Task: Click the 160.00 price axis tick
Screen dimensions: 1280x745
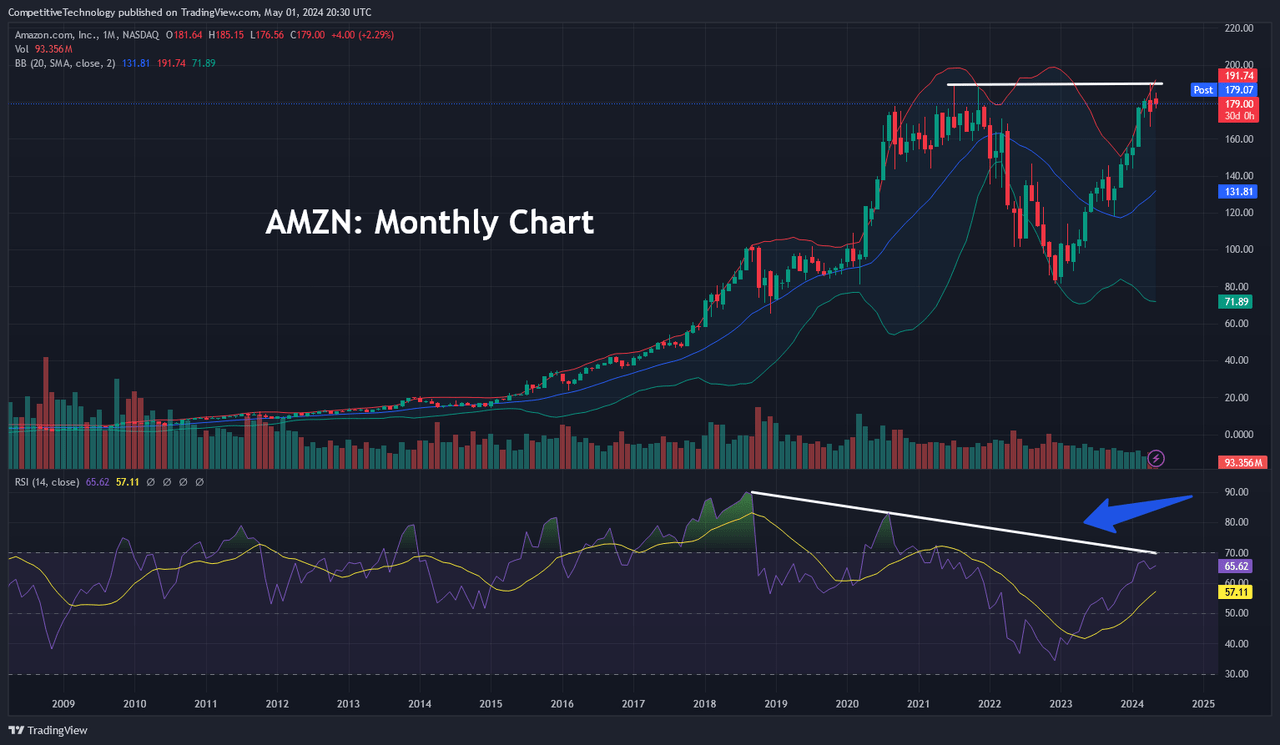Action: tap(1238, 139)
